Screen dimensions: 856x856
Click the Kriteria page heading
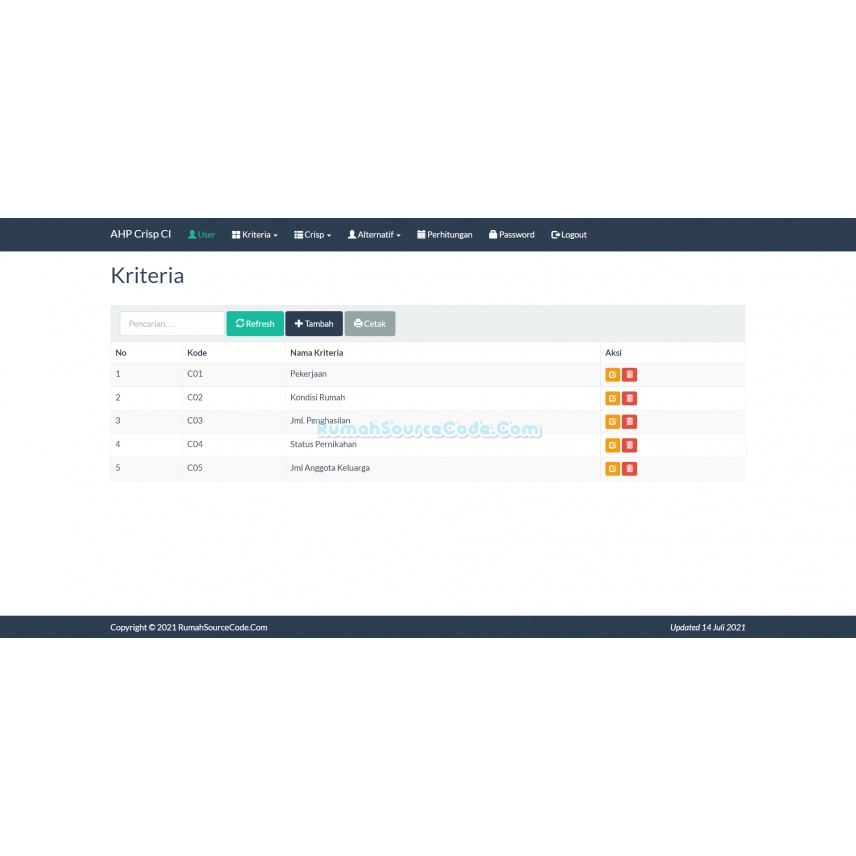point(147,276)
